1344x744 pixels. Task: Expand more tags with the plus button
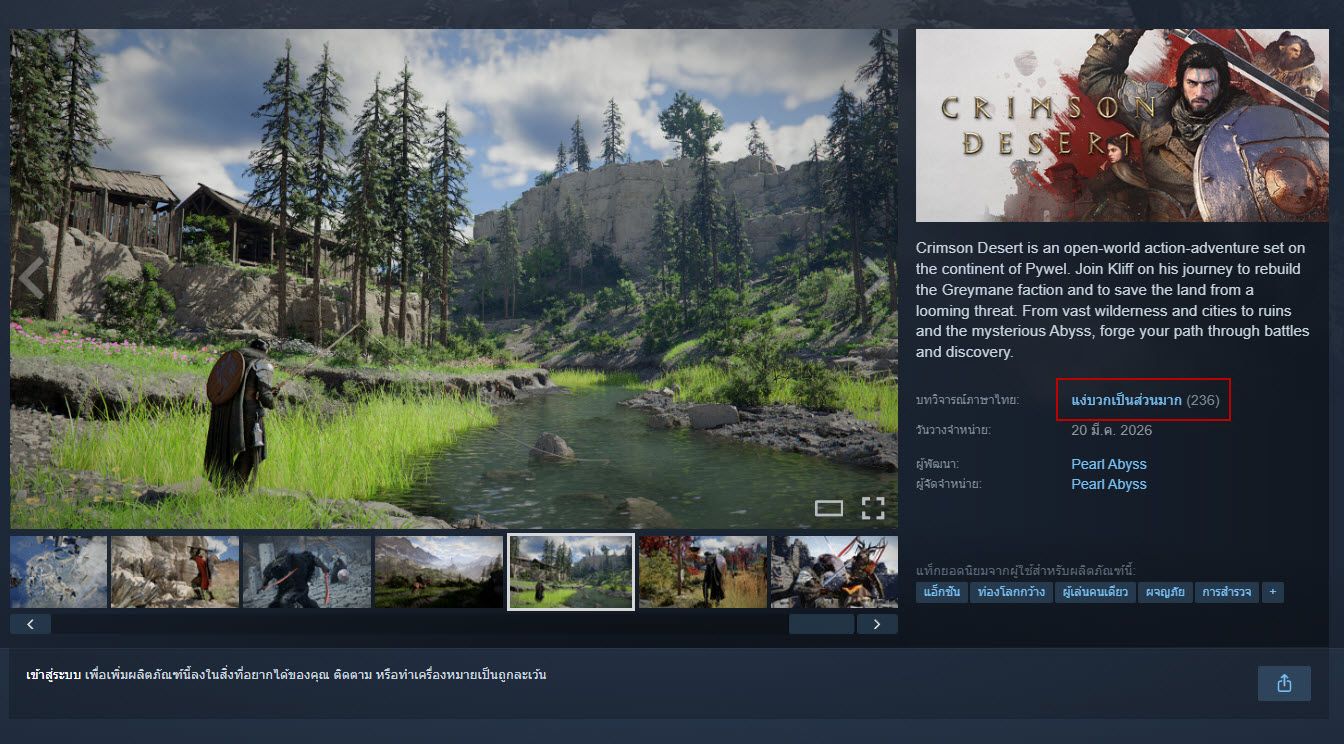pos(1272,592)
